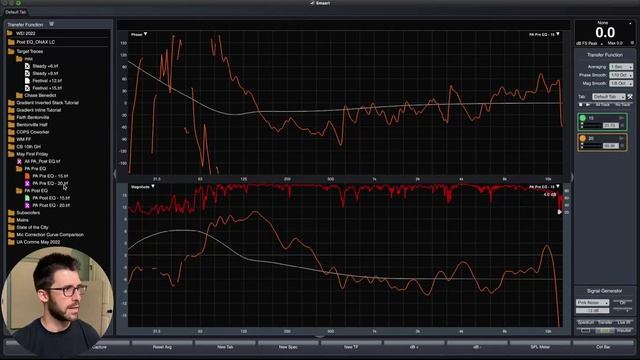Open the Phase Smooth dropdown
The image size is (640, 360).
pyautogui.click(x=621, y=75)
